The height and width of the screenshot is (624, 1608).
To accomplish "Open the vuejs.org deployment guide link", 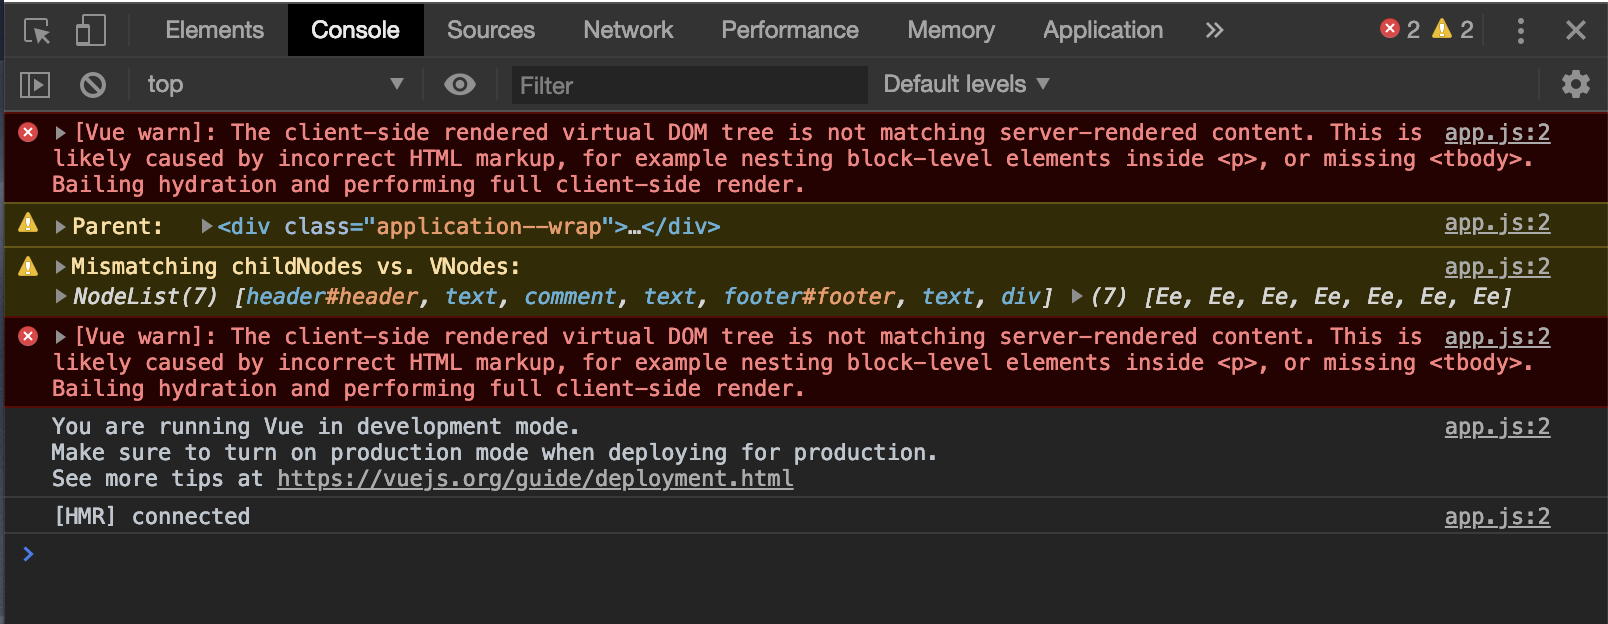I will [535, 479].
